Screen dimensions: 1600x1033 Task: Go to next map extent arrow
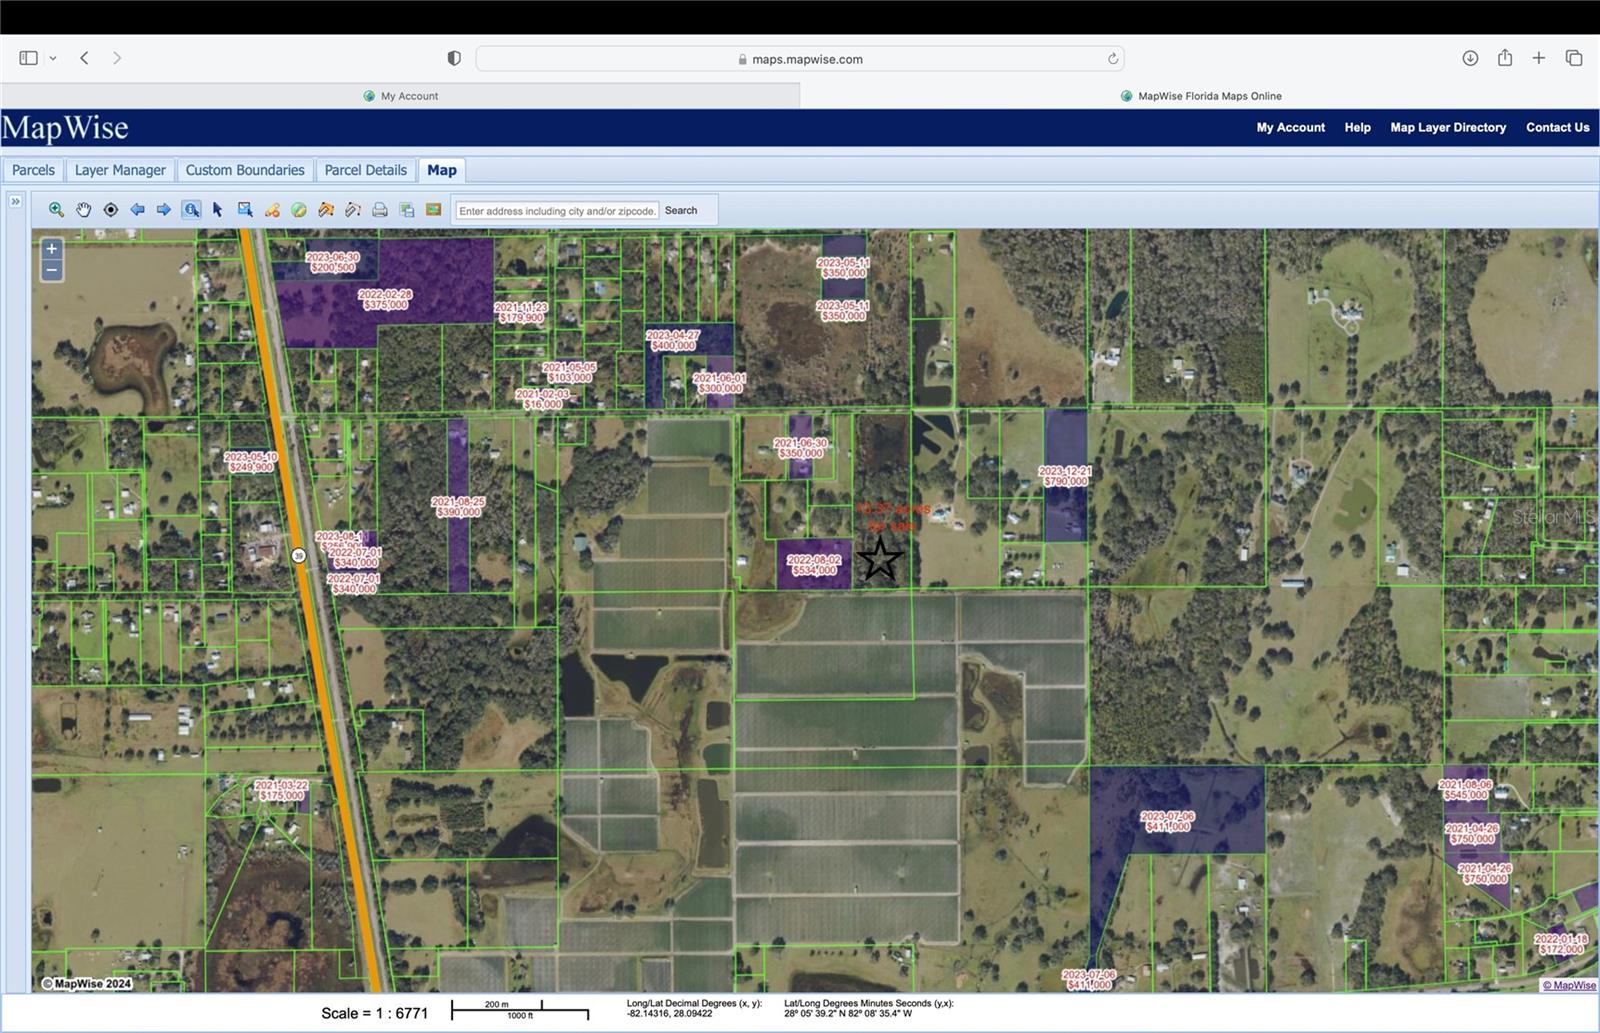[x=164, y=210]
